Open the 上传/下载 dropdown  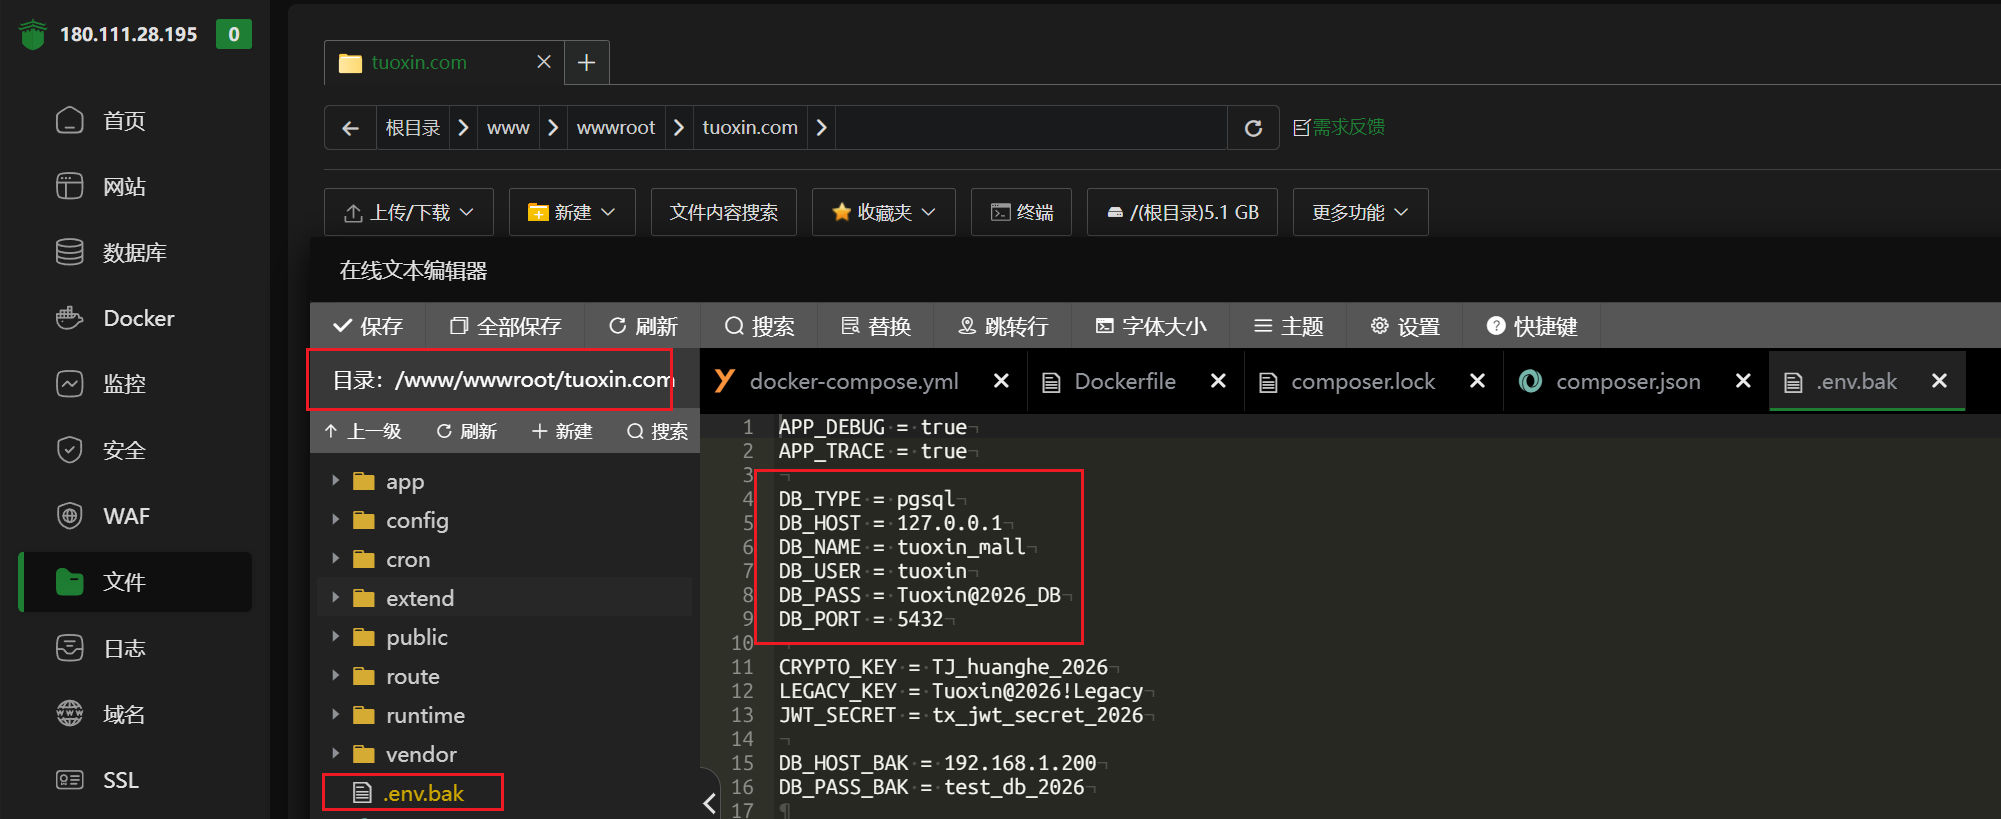click(409, 212)
